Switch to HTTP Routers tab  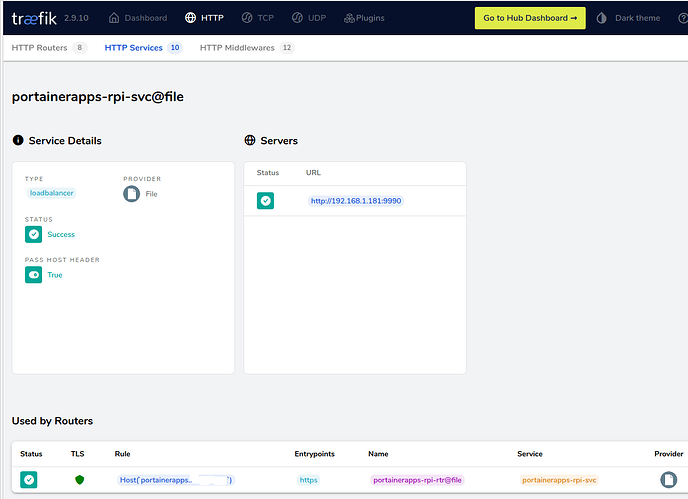point(49,48)
